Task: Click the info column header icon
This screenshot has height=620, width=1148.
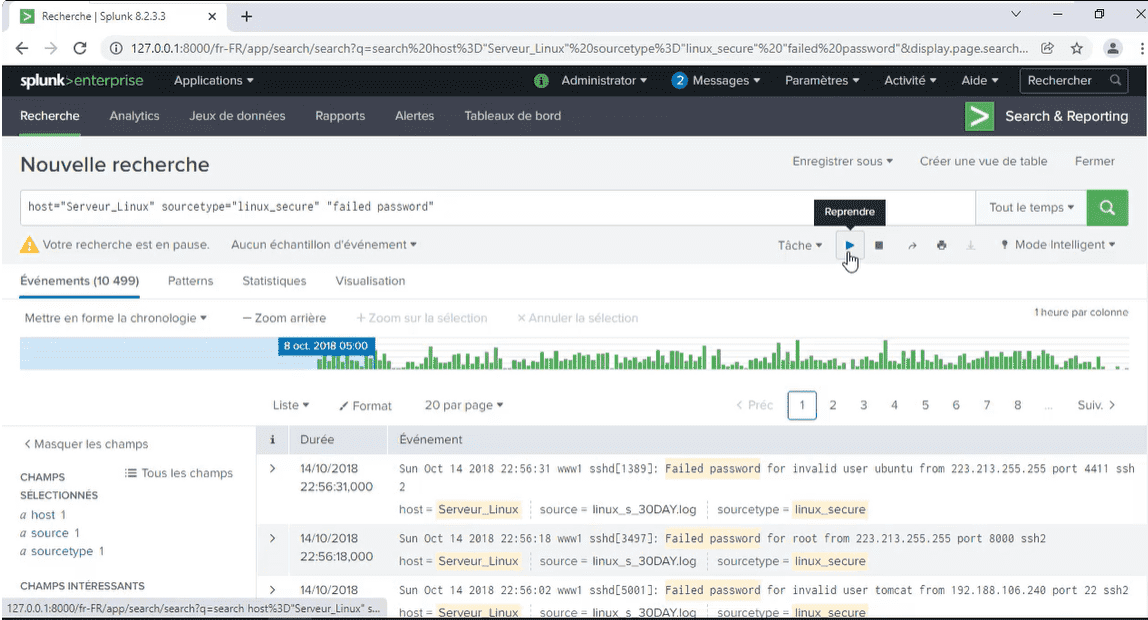Action: (x=272, y=439)
